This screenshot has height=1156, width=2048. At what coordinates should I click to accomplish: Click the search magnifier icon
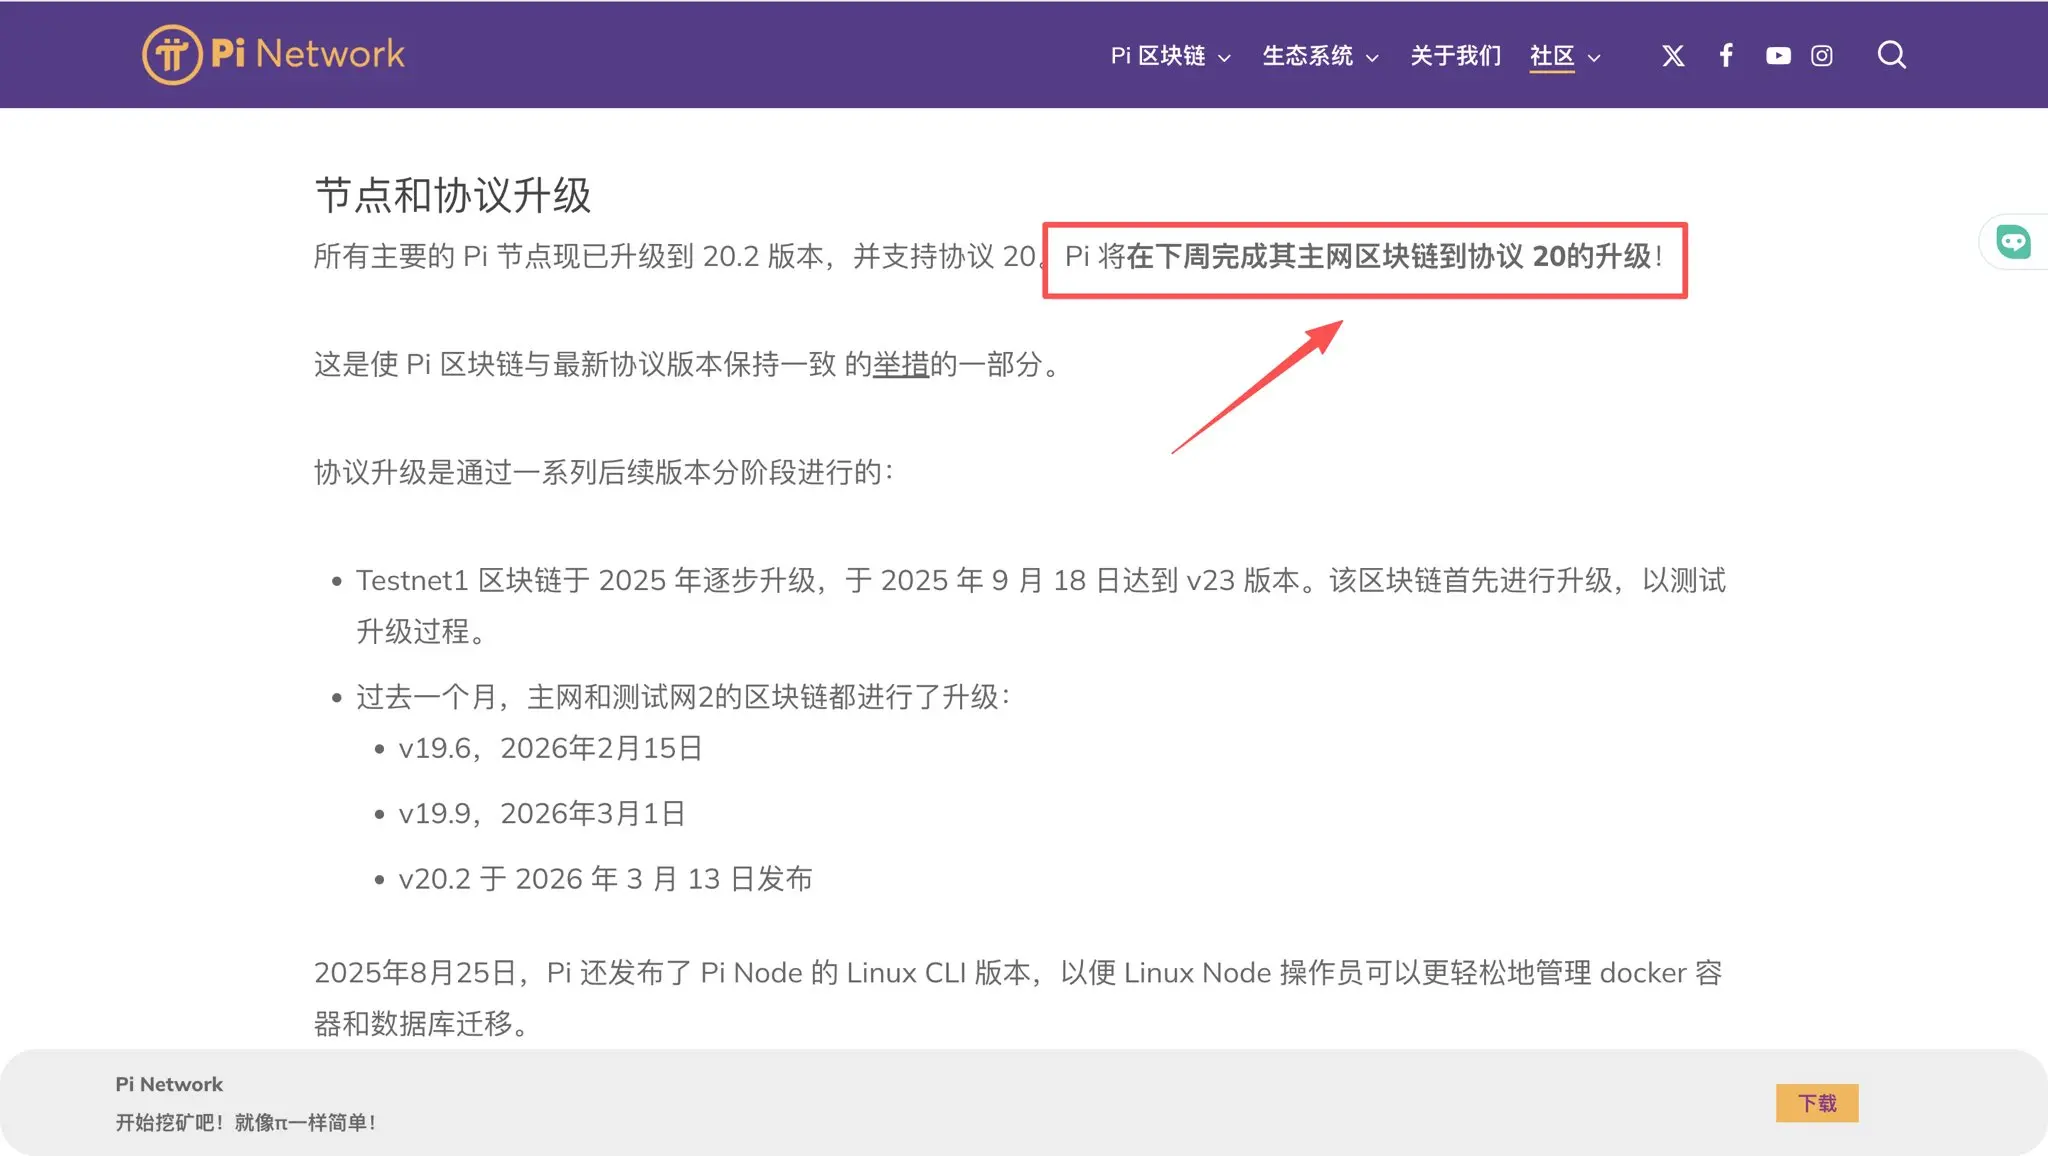(x=1891, y=55)
